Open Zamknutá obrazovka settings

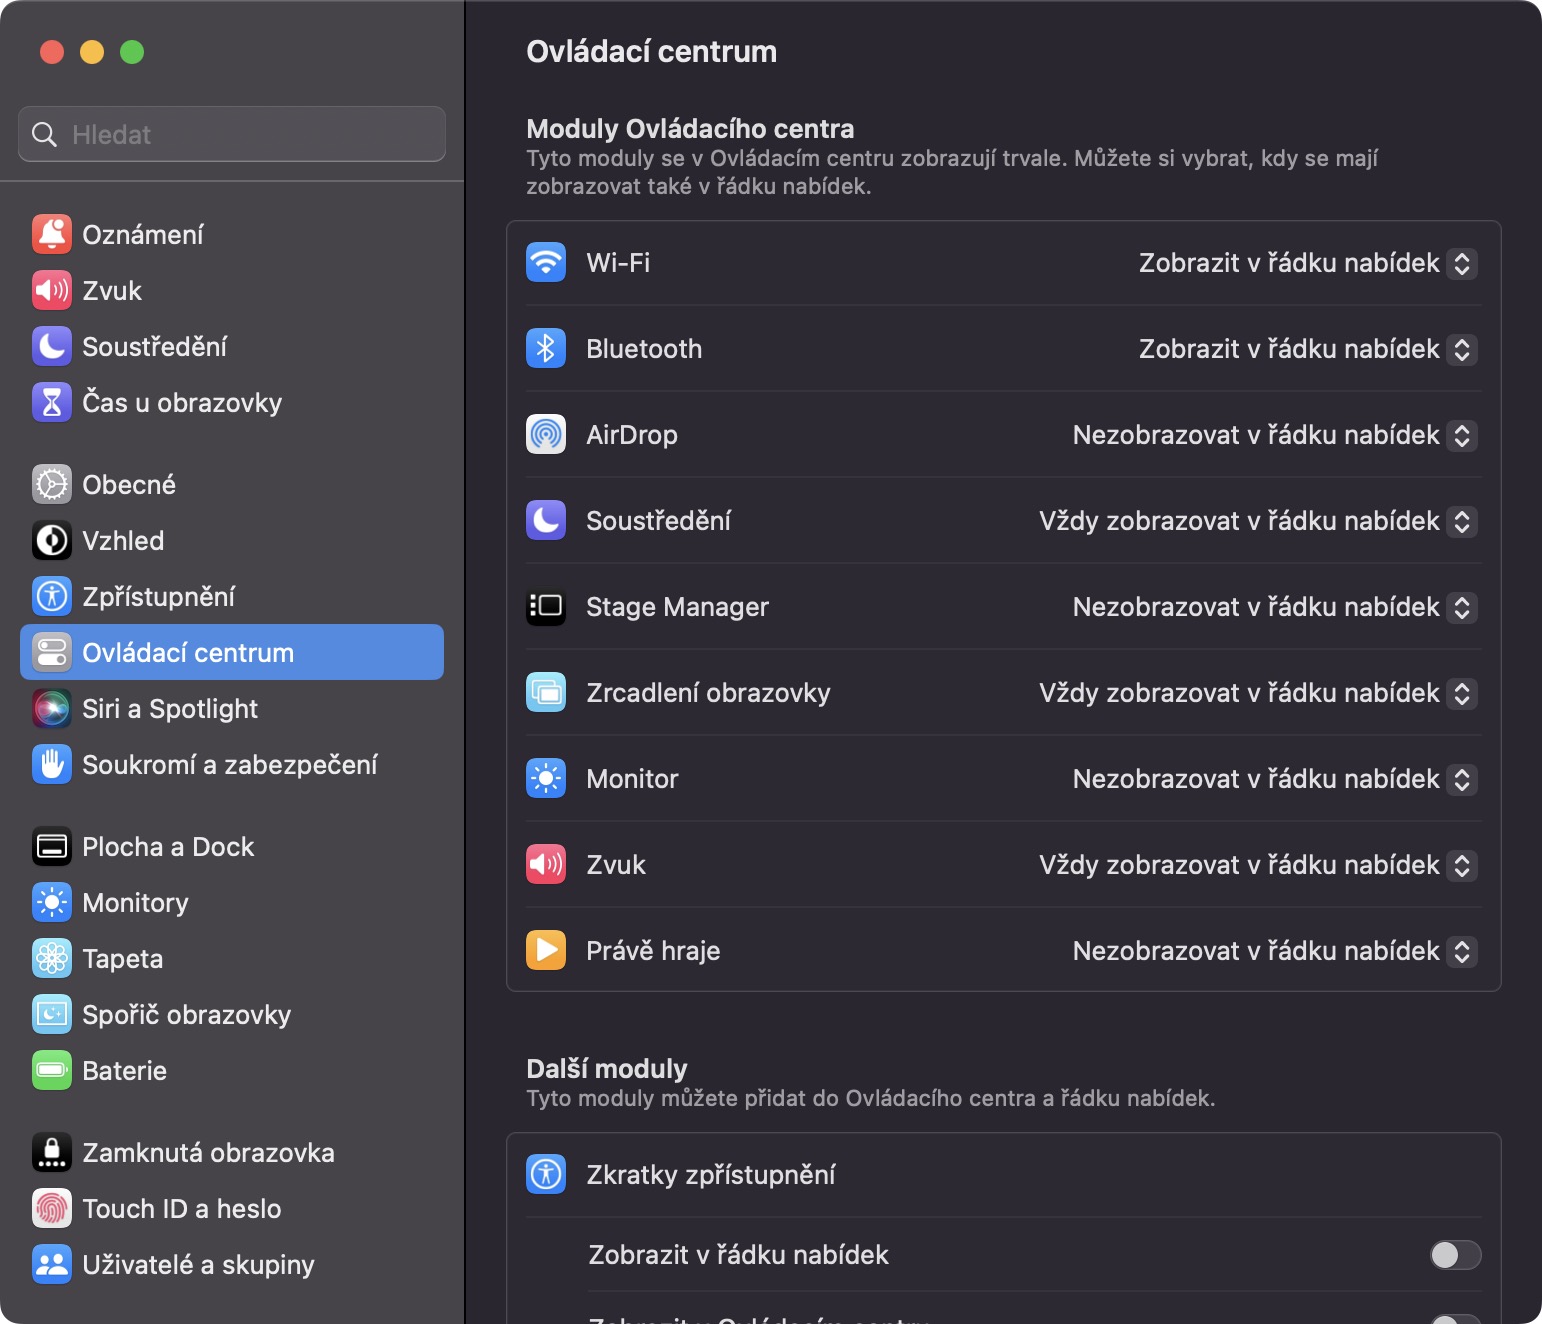(x=208, y=1153)
